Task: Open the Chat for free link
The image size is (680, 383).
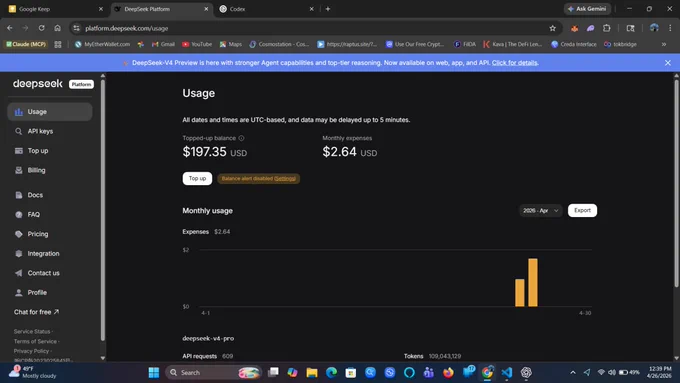Action: click(36, 312)
